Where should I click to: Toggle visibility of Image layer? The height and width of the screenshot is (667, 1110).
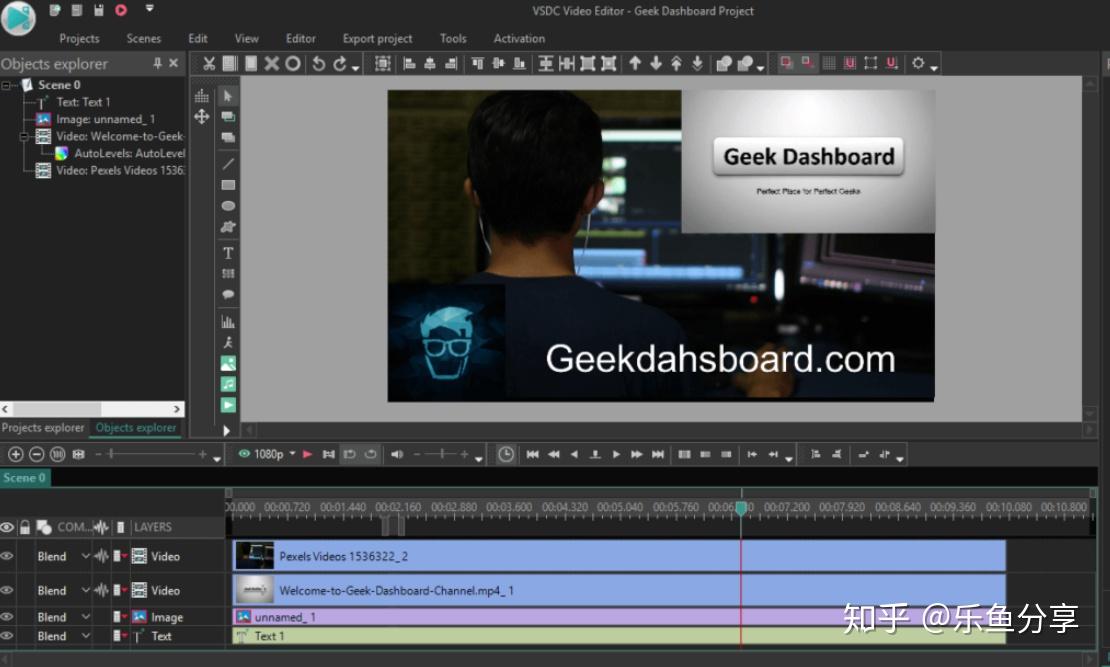pyautogui.click(x=7, y=617)
